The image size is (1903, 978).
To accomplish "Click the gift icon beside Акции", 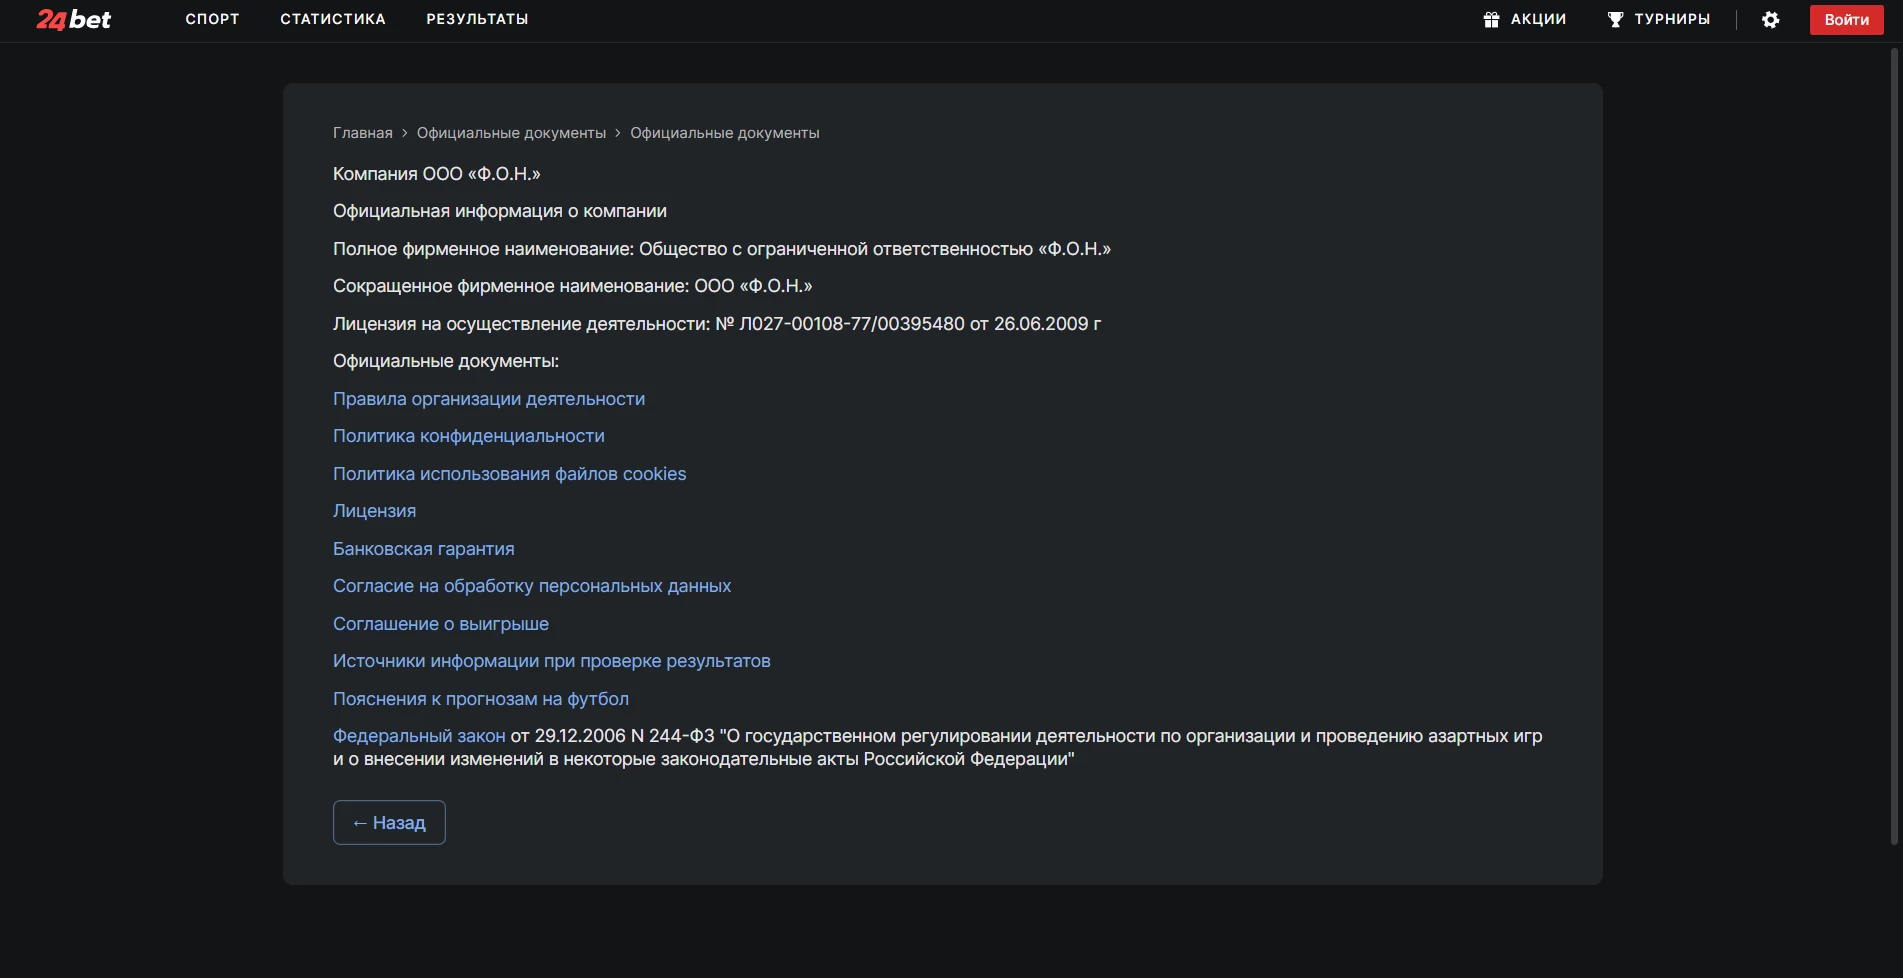I will pyautogui.click(x=1491, y=20).
